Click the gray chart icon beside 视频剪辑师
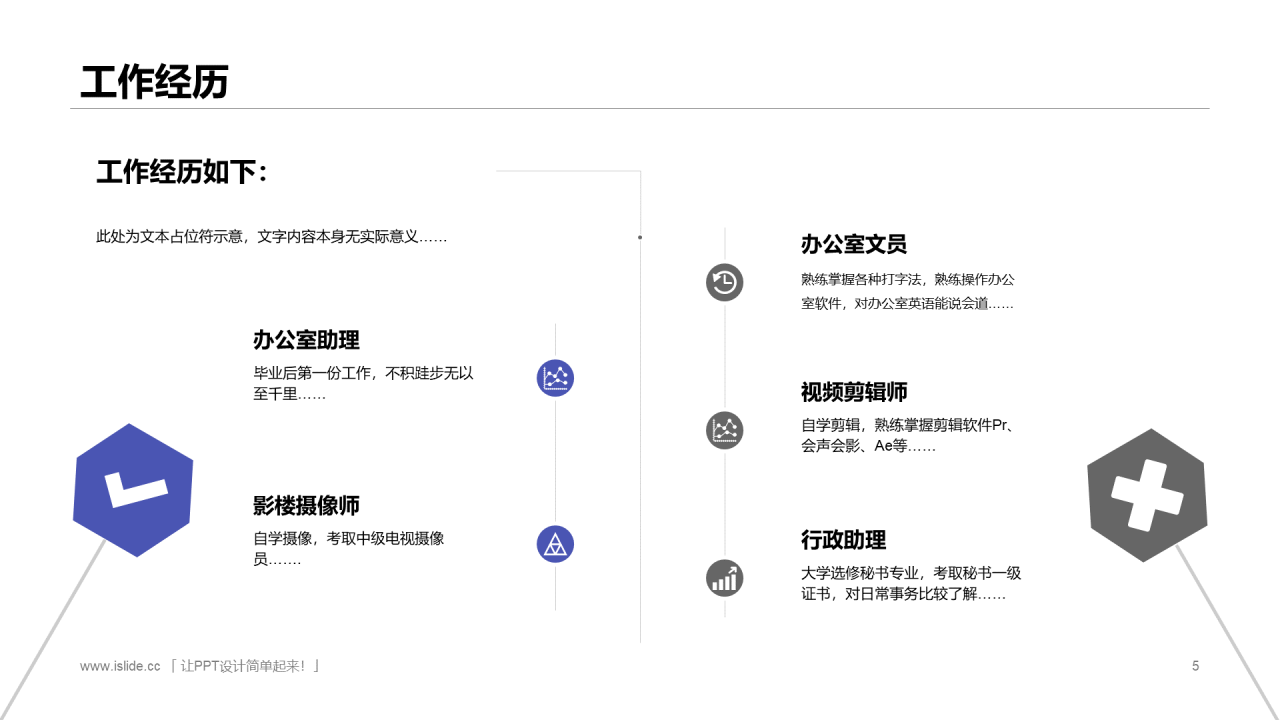Viewport: 1280px width, 720px height. coord(725,430)
